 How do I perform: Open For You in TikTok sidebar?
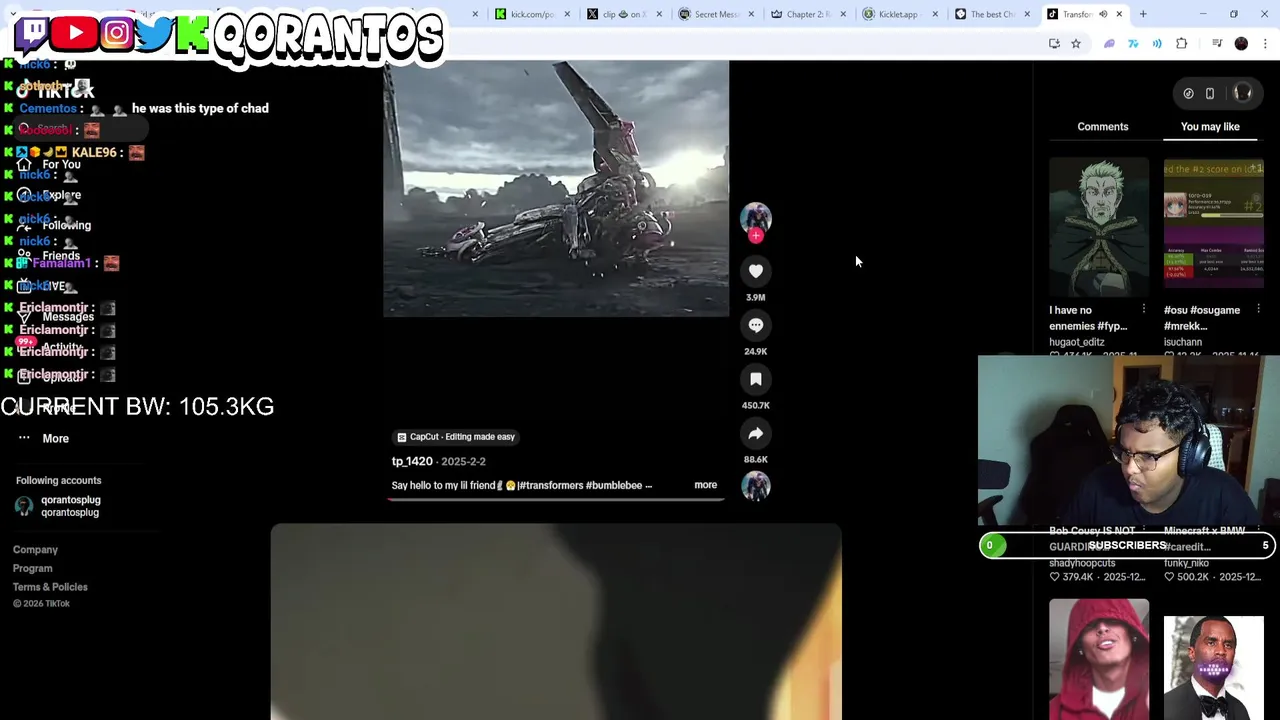coord(61,164)
